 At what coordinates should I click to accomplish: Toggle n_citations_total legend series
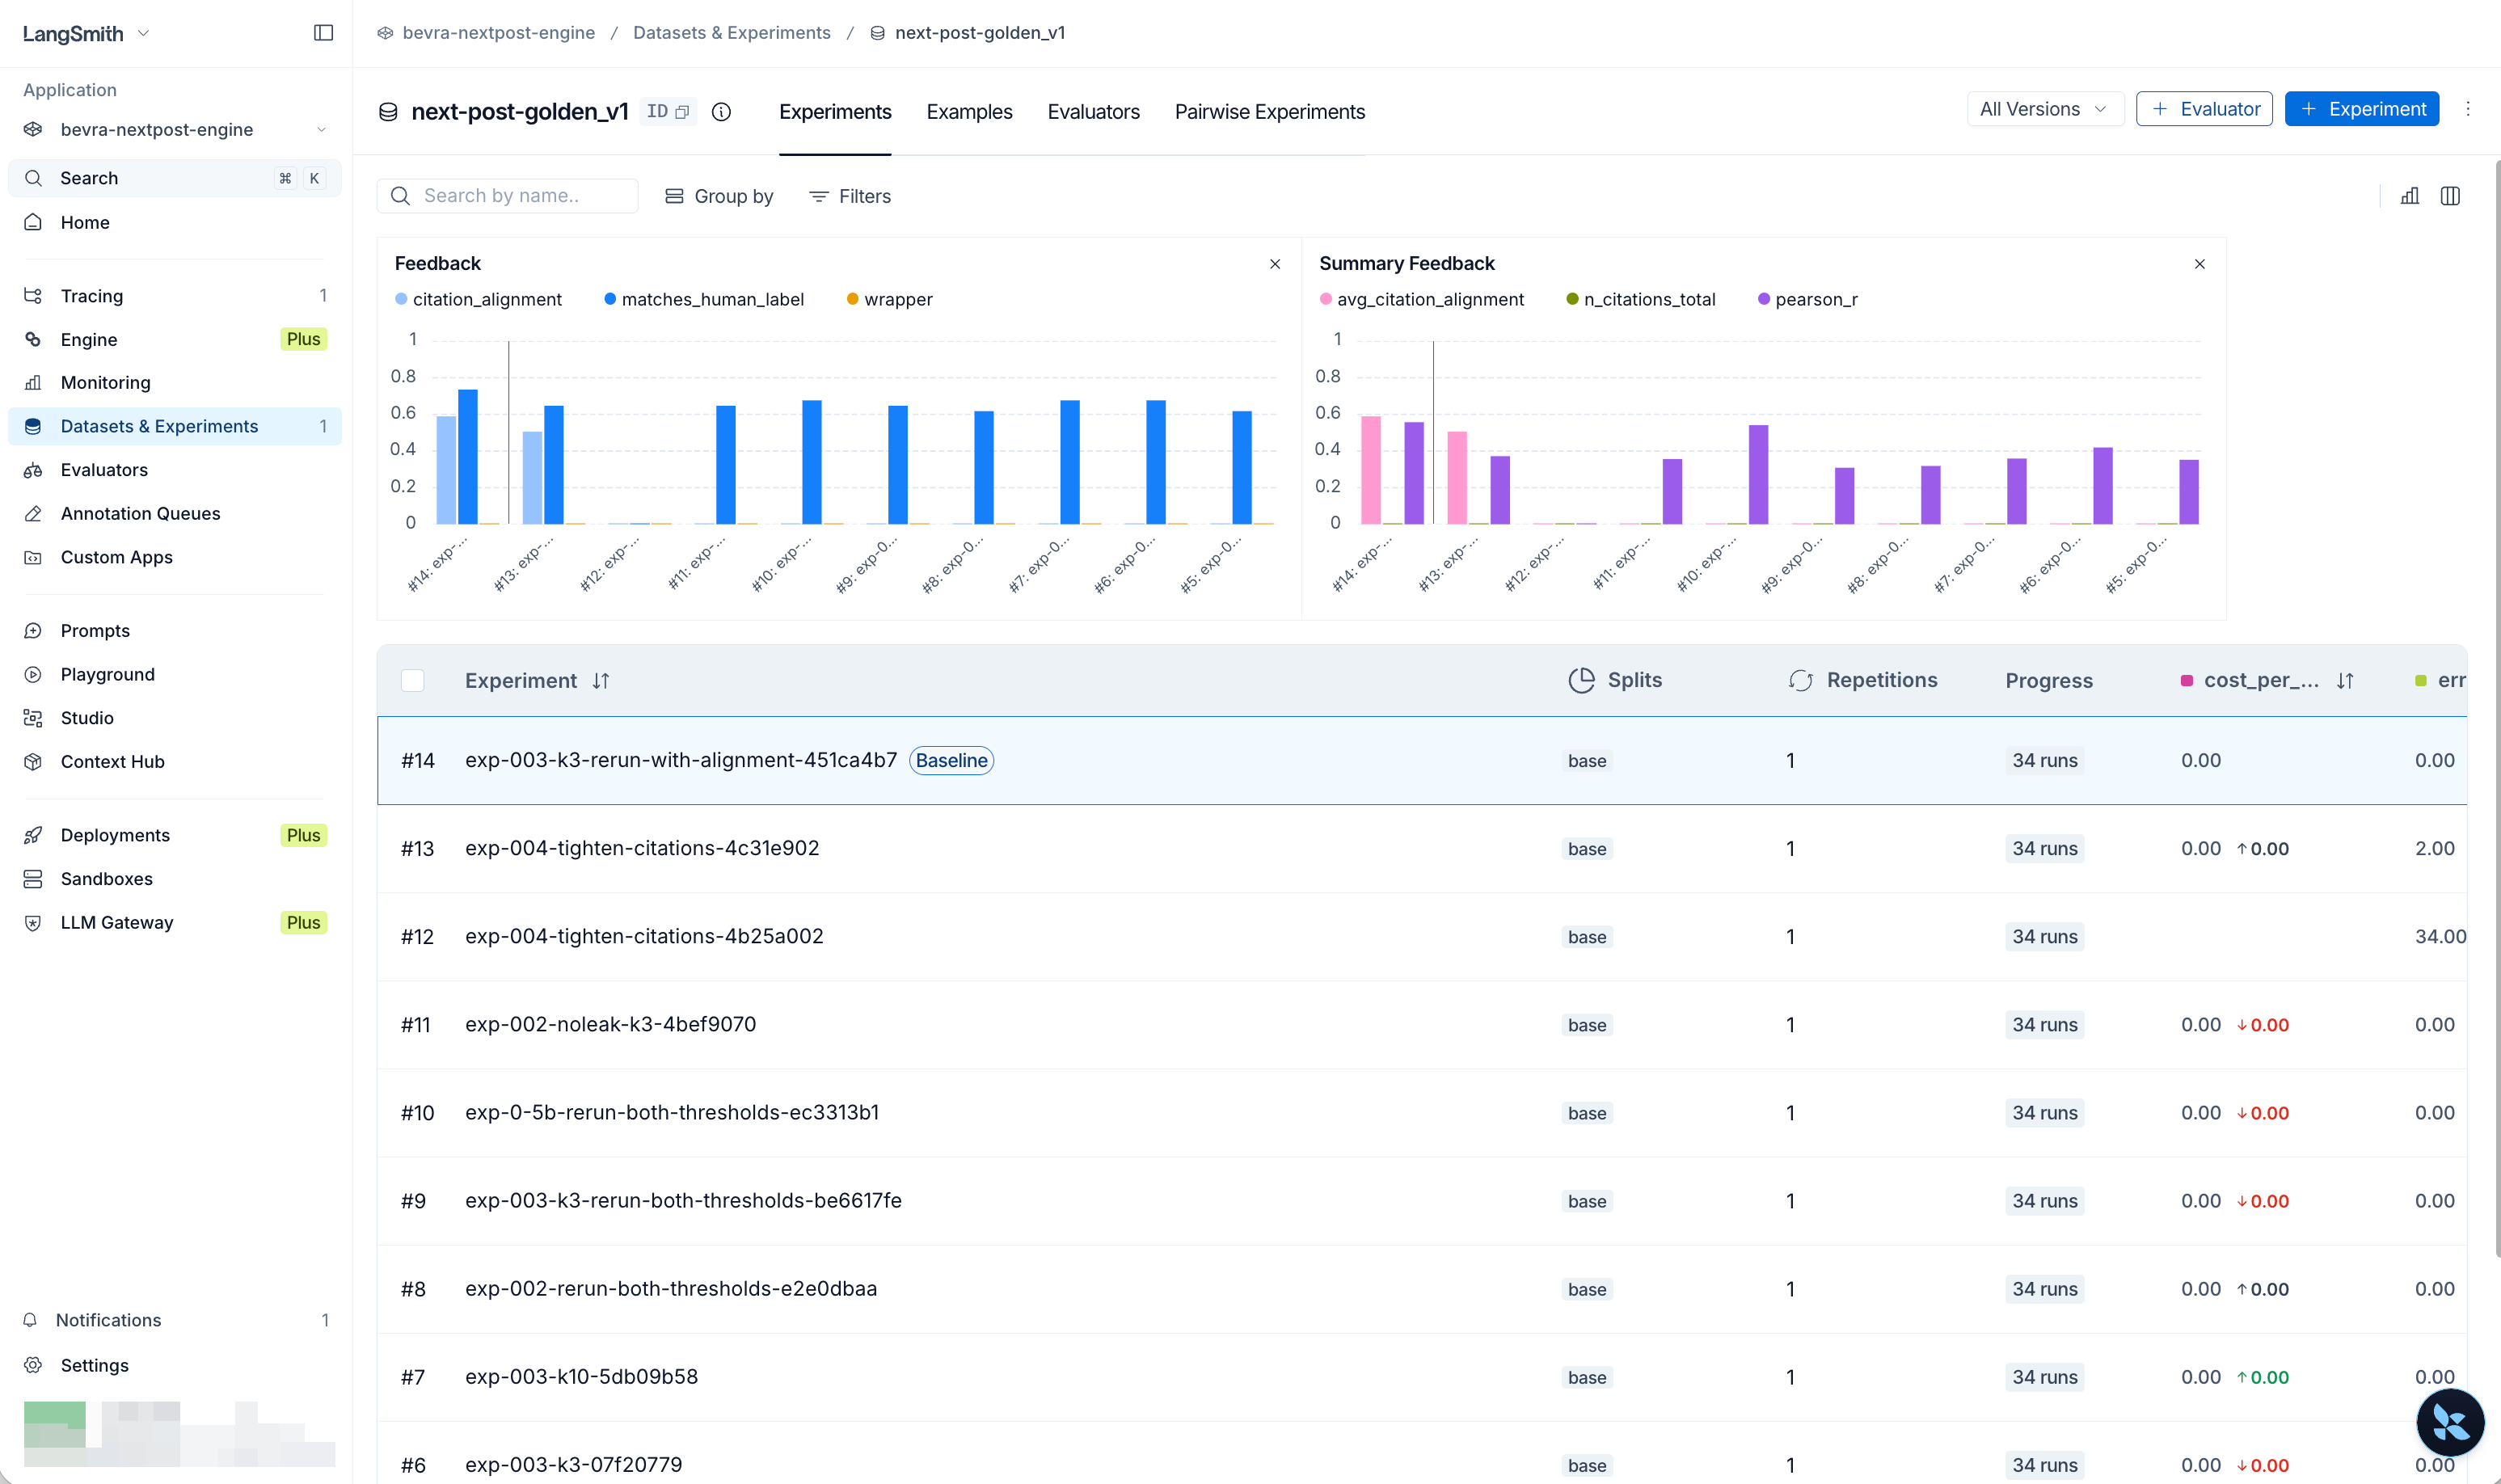(x=1640, y=299)
